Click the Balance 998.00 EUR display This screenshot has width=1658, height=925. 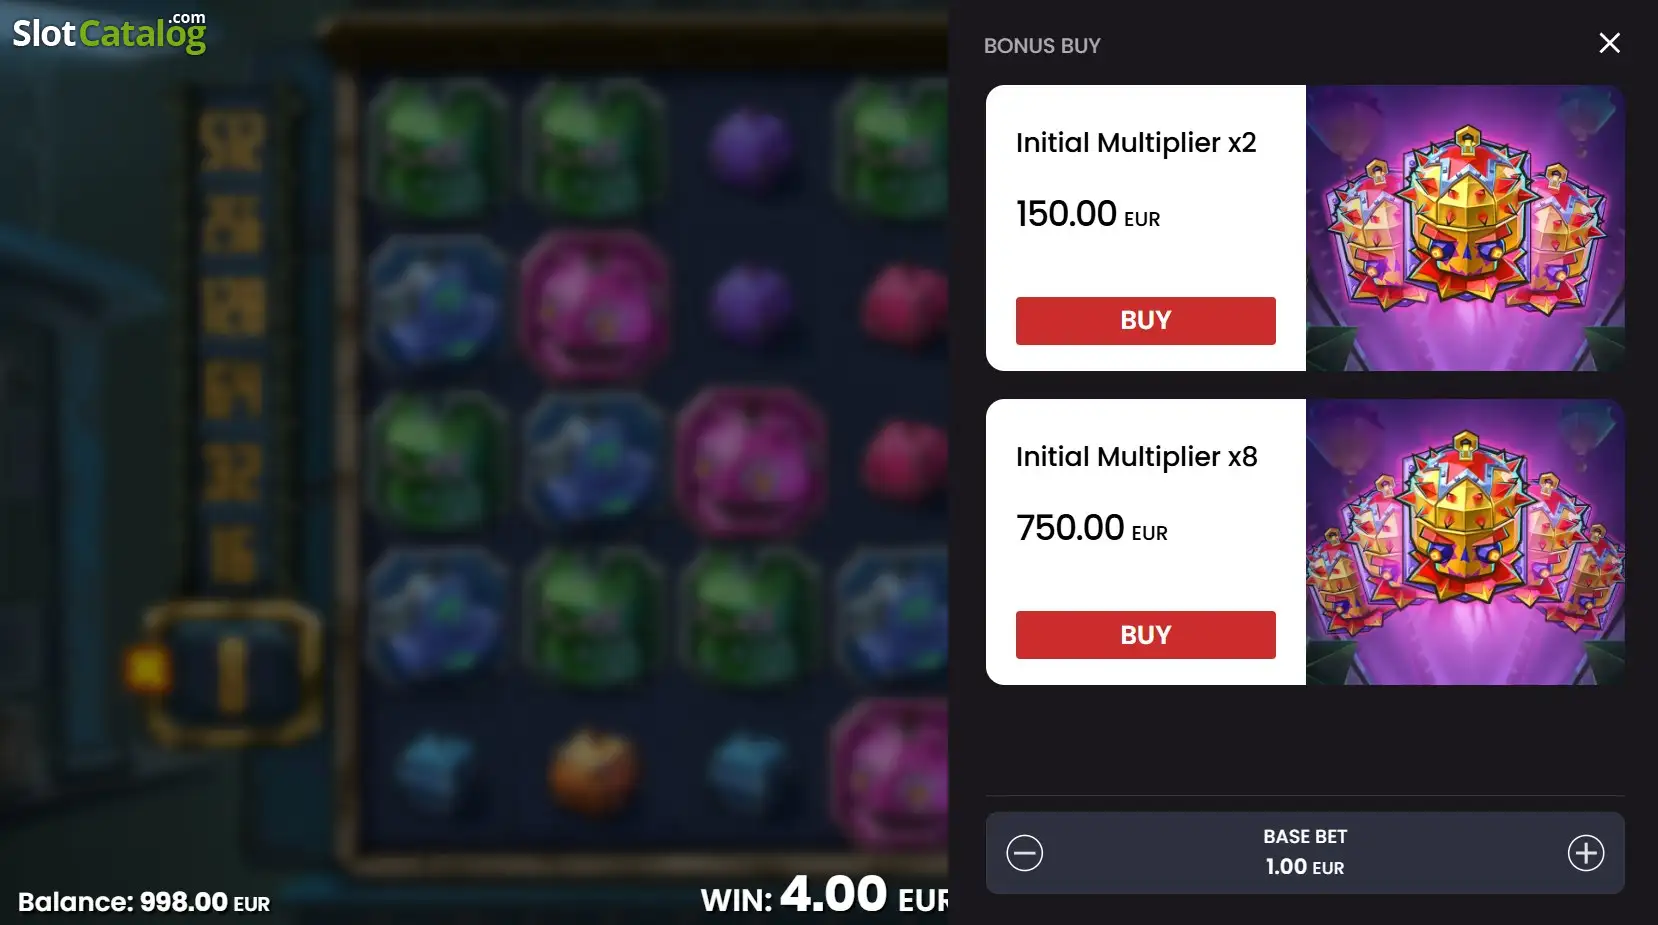coord(144,902)
